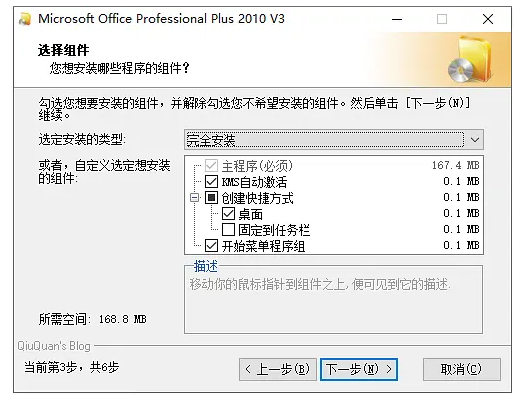Close the installer window
This screenshot has height=399, width=529.
(x=488, y=19)
